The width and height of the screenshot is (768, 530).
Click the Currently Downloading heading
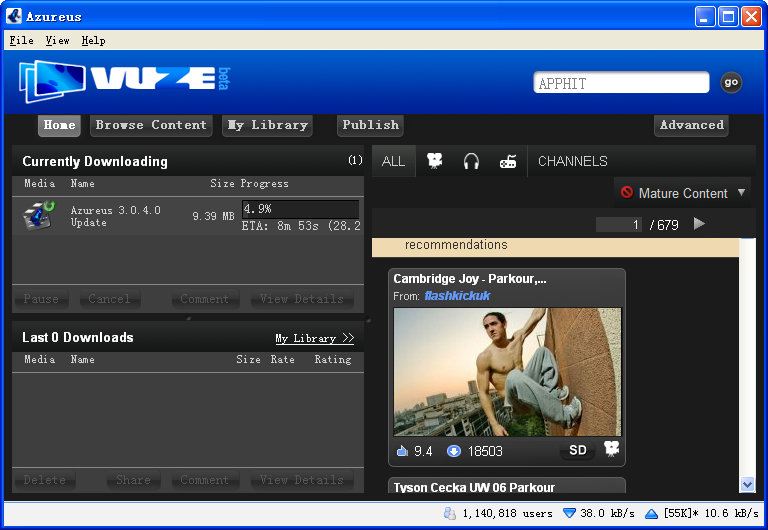pos(95,161)
